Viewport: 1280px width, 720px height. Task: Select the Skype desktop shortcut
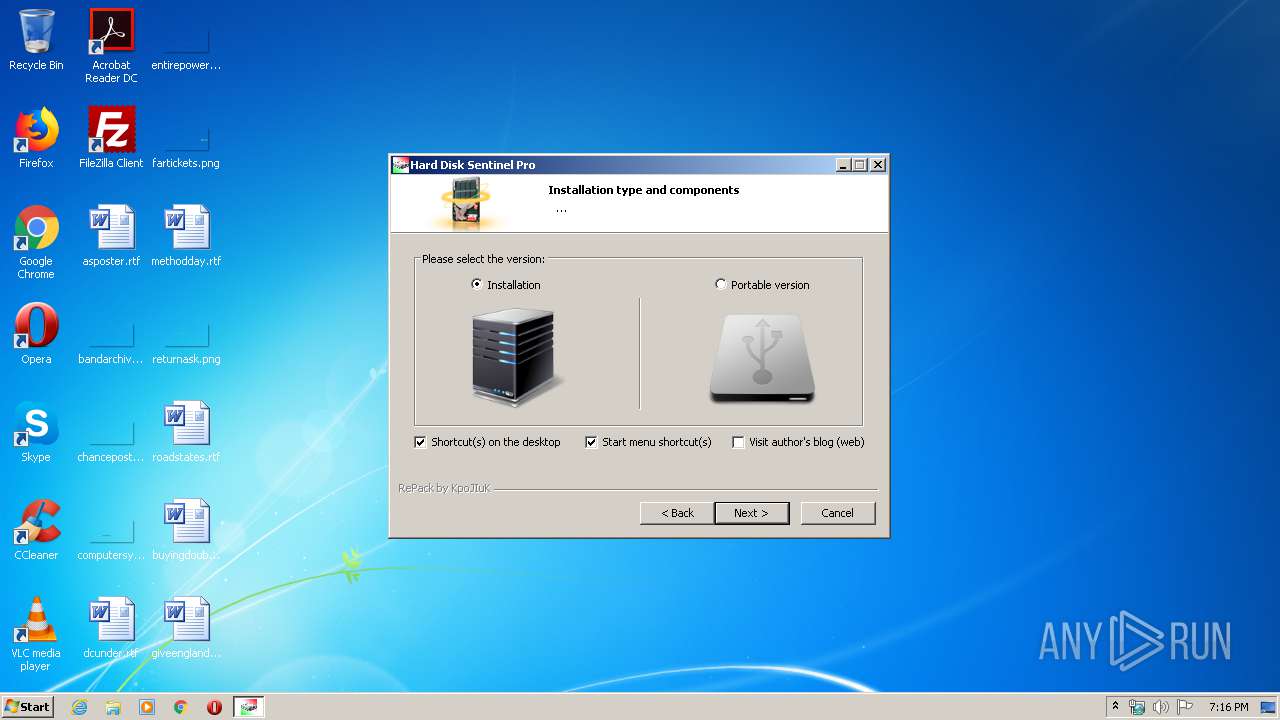(x=36, y=432)
